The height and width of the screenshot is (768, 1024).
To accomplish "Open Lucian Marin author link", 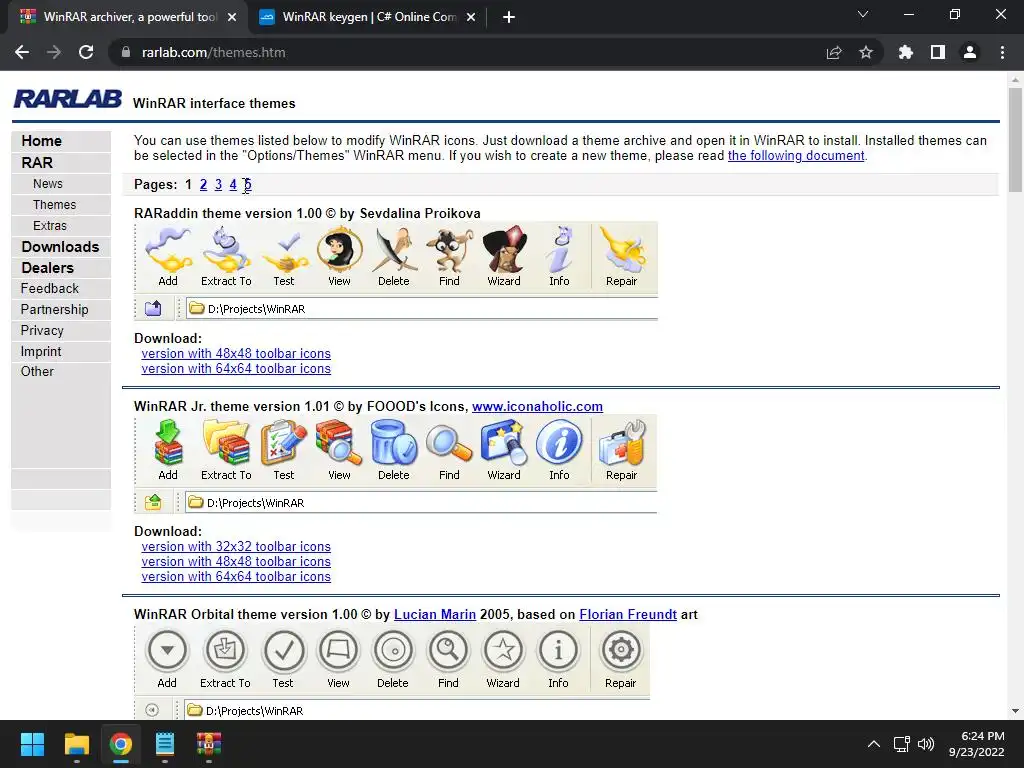I will [x=435, y=615].
